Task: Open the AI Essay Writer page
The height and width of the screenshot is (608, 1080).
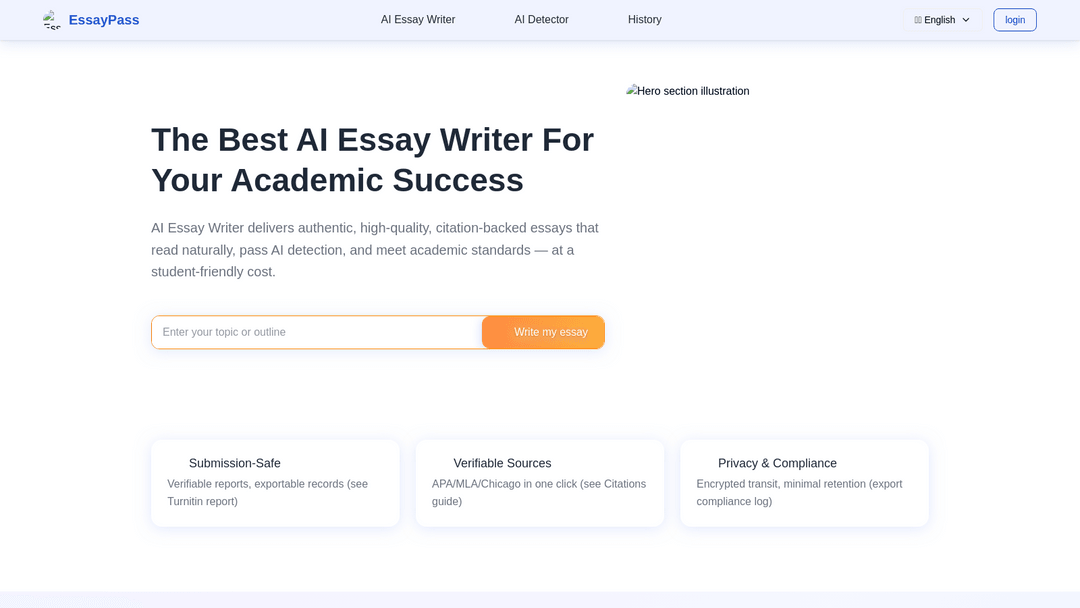Action: (x=417, y=19)
